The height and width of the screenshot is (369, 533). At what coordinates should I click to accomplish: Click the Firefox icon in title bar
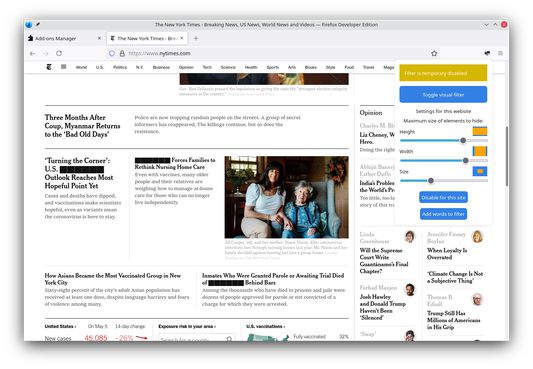point(29,24)
